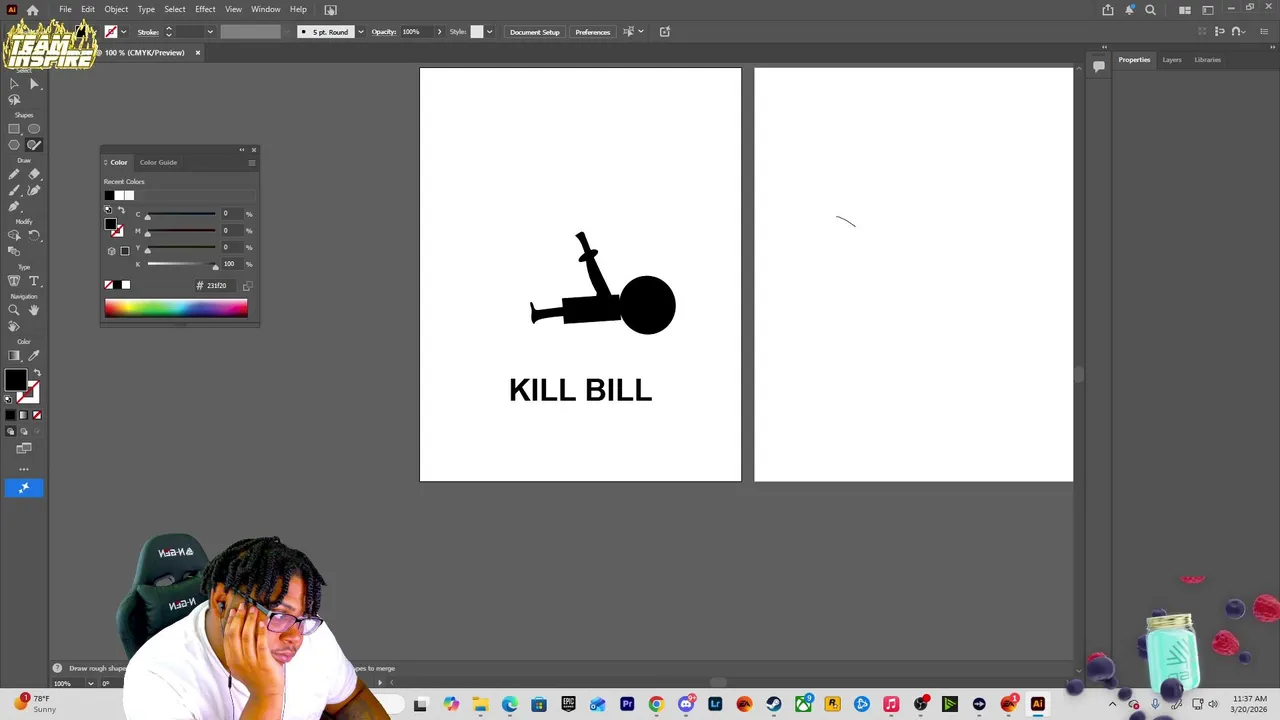Select the Zoom magnifier tool
The image size is (1280, 720).
click(14, 310)
